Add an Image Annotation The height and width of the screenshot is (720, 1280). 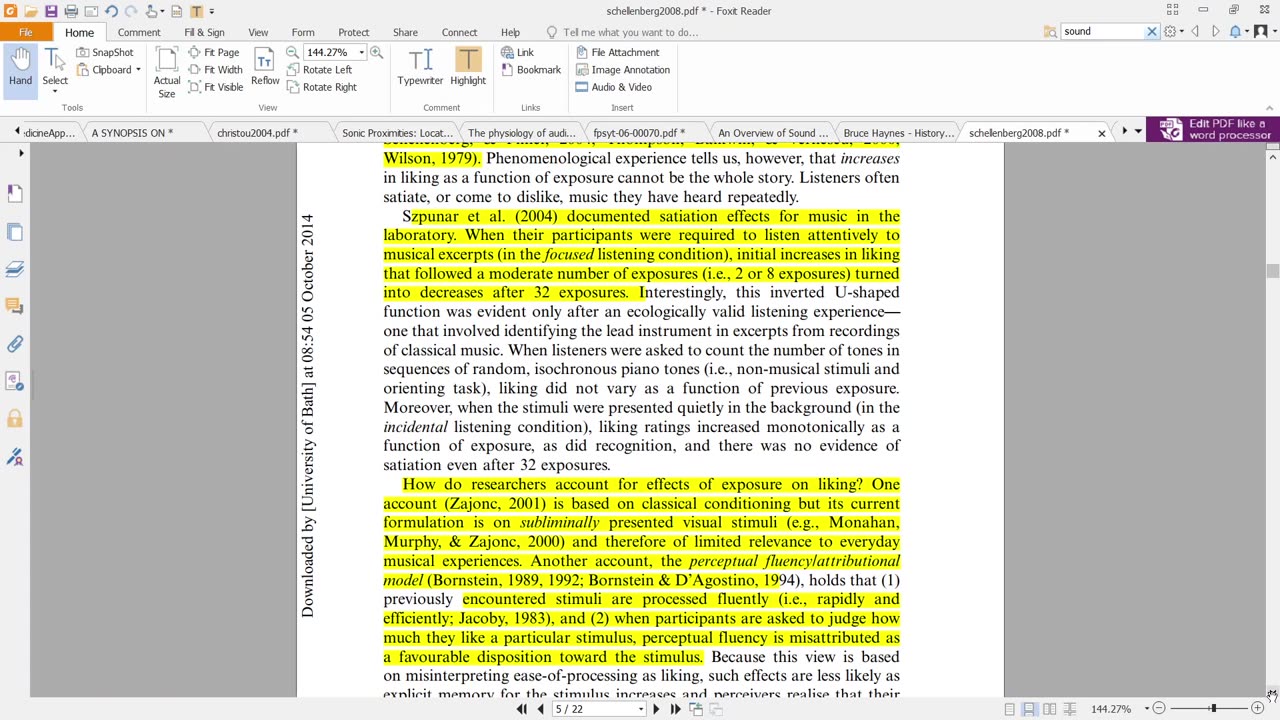[x=622, y=70]
